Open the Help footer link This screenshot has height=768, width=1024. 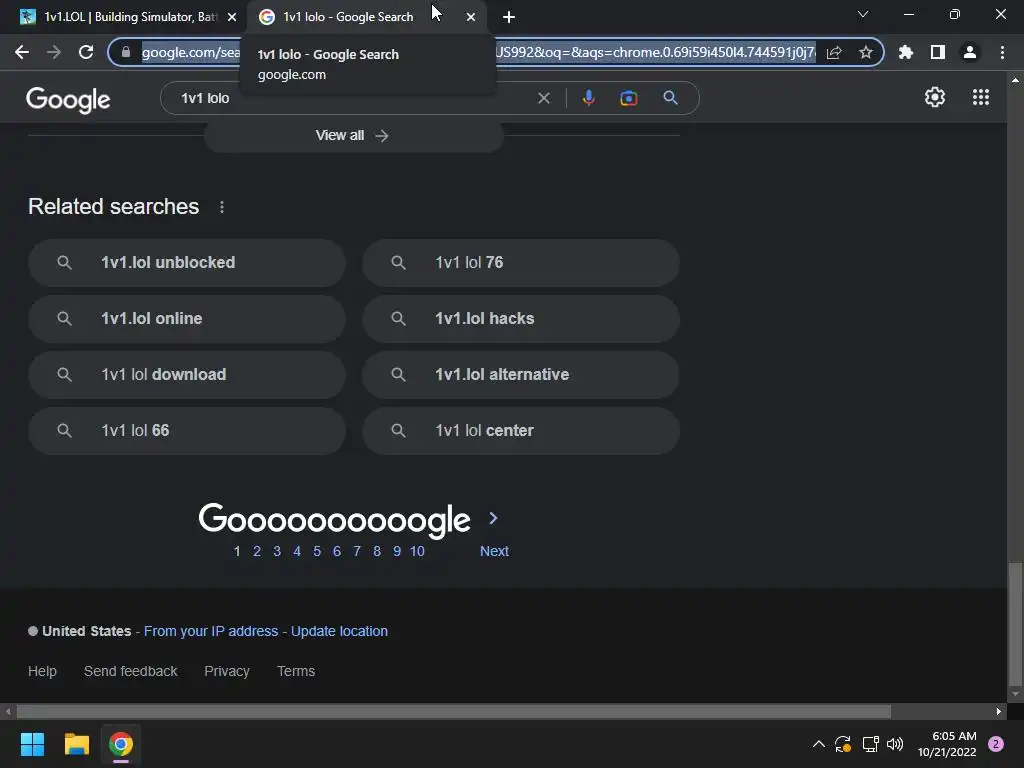click(x=42, y=671)
